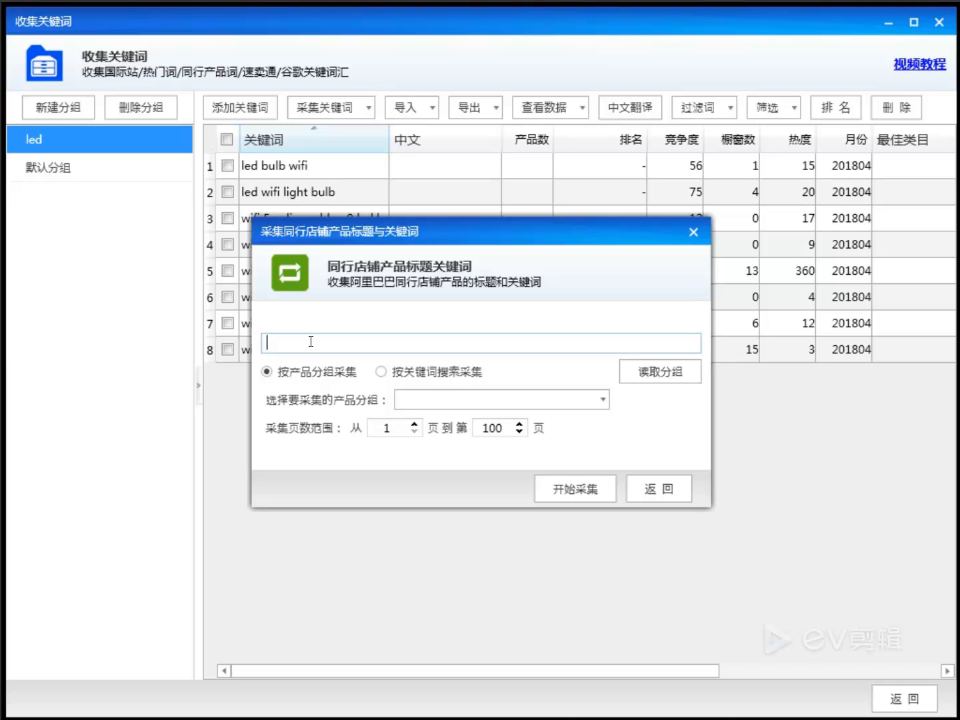Tick the checkbox for led wifi light bulb
960x720 pixels.
[227, 192]
